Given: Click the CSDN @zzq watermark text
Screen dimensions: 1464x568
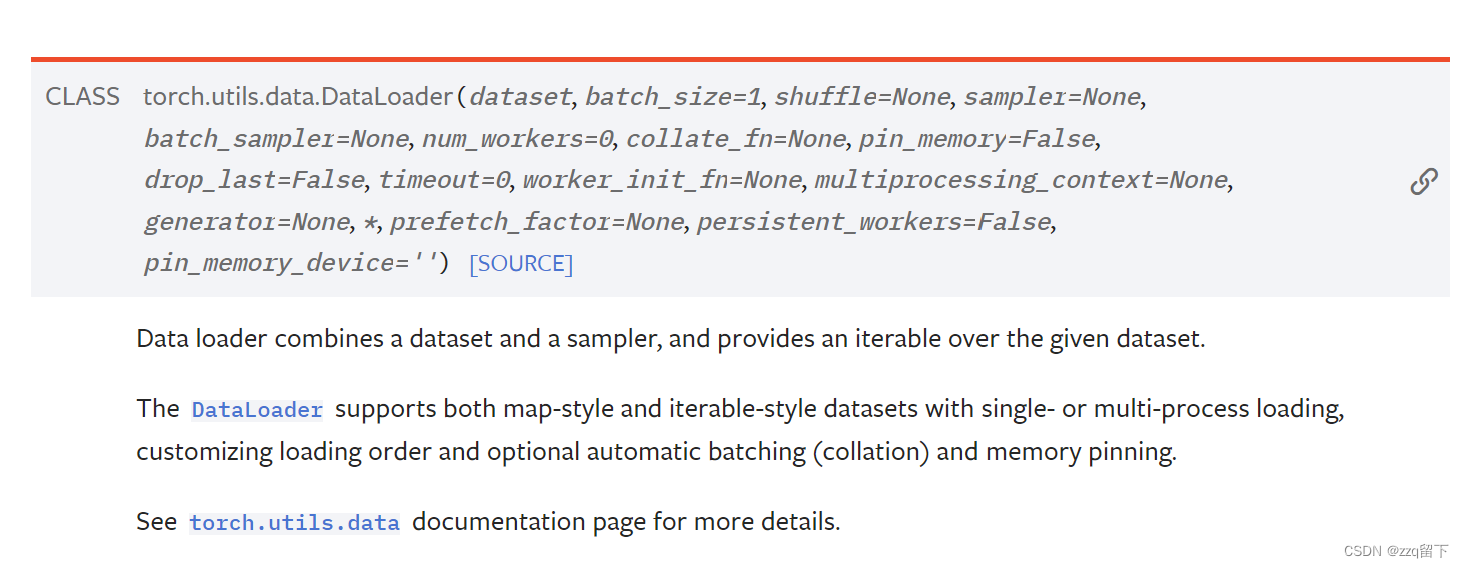Looking at the screenshot, I should tap(1396, 551).
